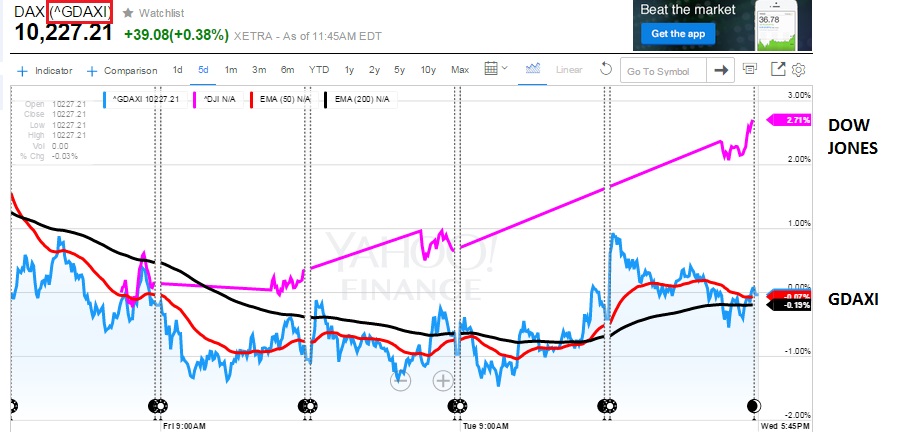Viewport: 919px width, 440px height.
Task: Open chart in pop-out window icon
Action: point(750,70)
